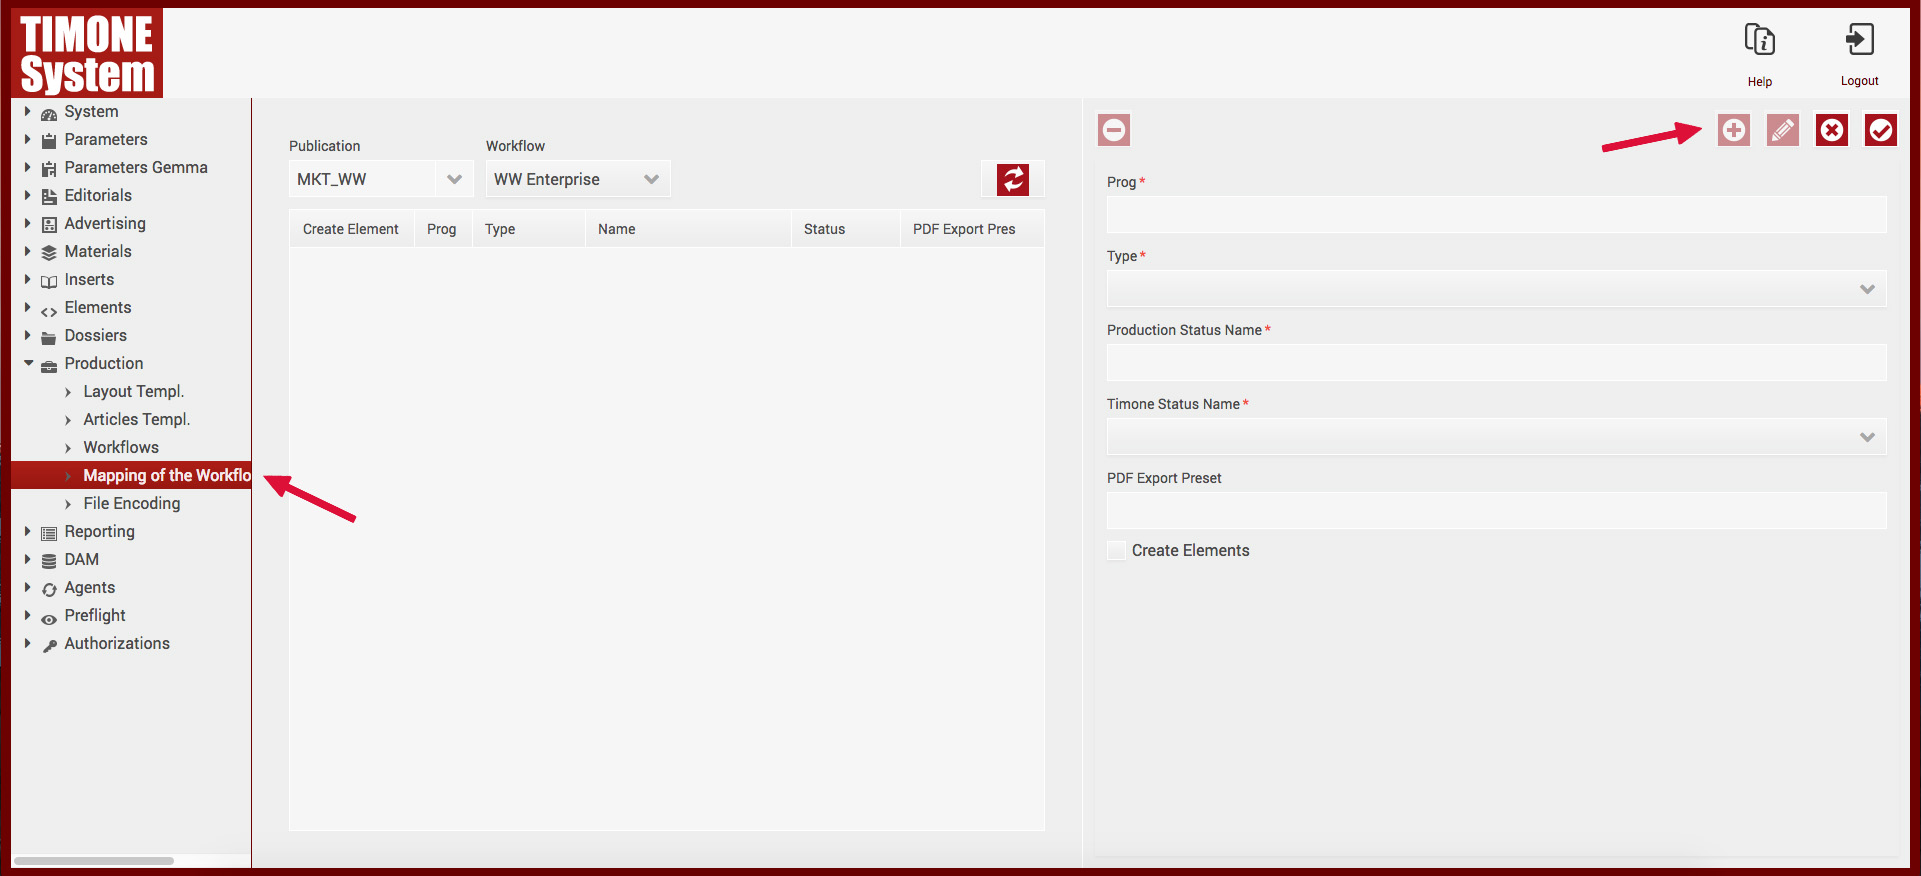The width and height of the screenshot is (1921, 876).
Task: Select Mapping of the Workflow item
Action: 131,475
